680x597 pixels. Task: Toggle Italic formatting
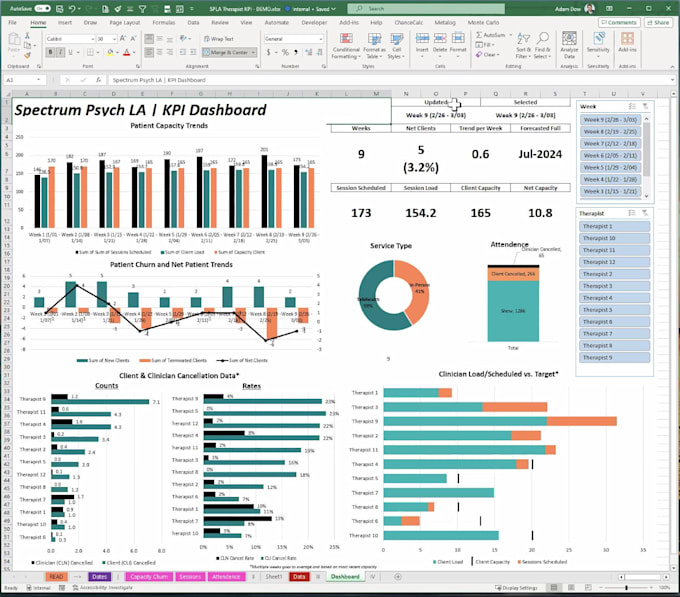click(60, 52)
